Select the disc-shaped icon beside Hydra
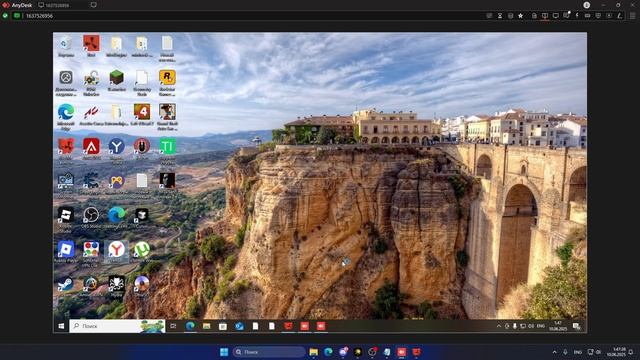 142,283
